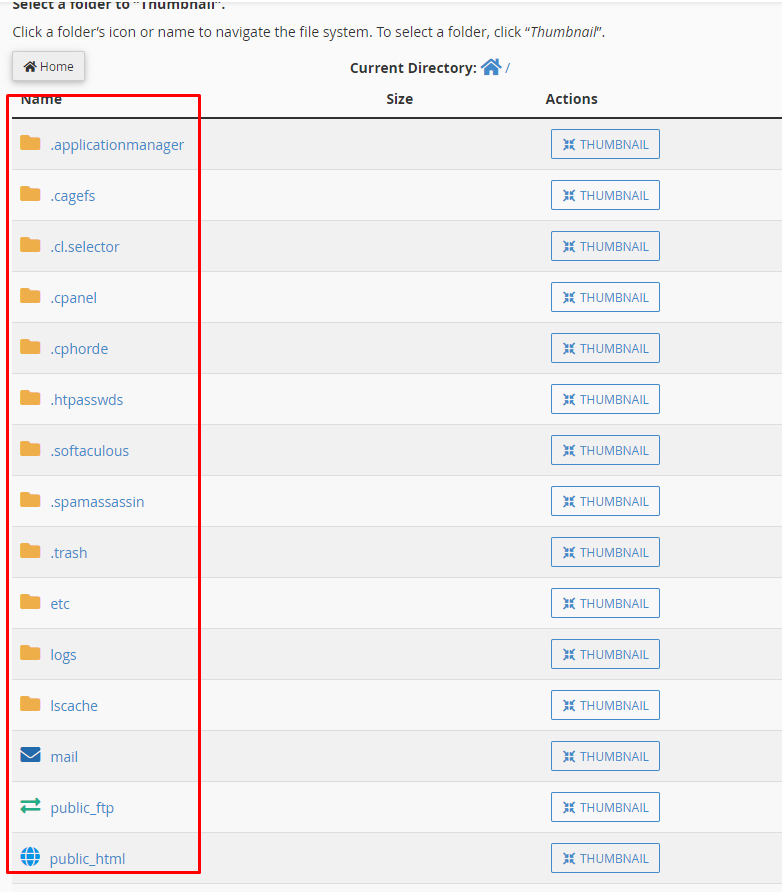The image size is (782, 892).
Task: Click Thumbnail button for .cpanel
Action: 605,298
